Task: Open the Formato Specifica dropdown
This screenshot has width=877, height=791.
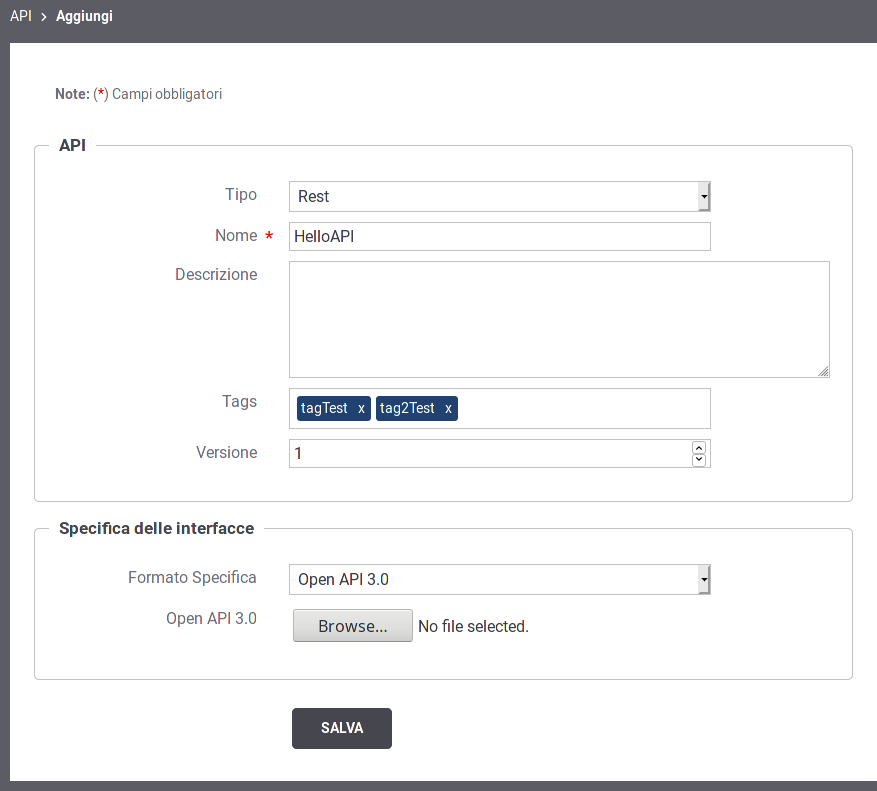Action: pyautogui.click(x=499, y=580)
